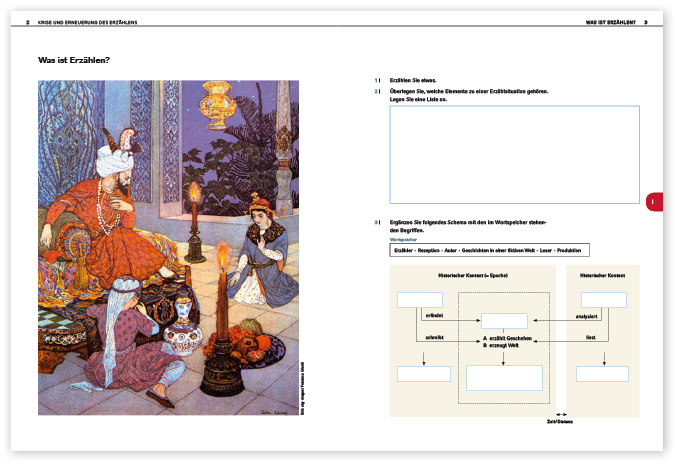This screenshot has width=677, height=465.
Task: Click the Wortspeicher word list box
Action: click(489, 250)
